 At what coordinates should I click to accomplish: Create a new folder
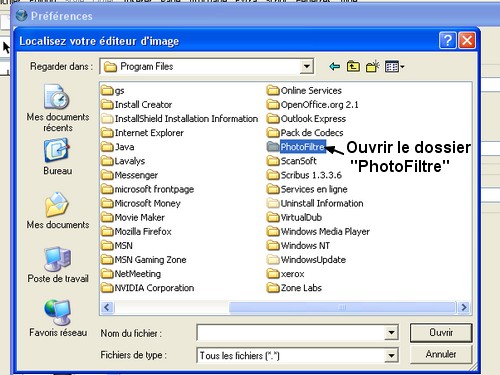click(x=373, y=67)
